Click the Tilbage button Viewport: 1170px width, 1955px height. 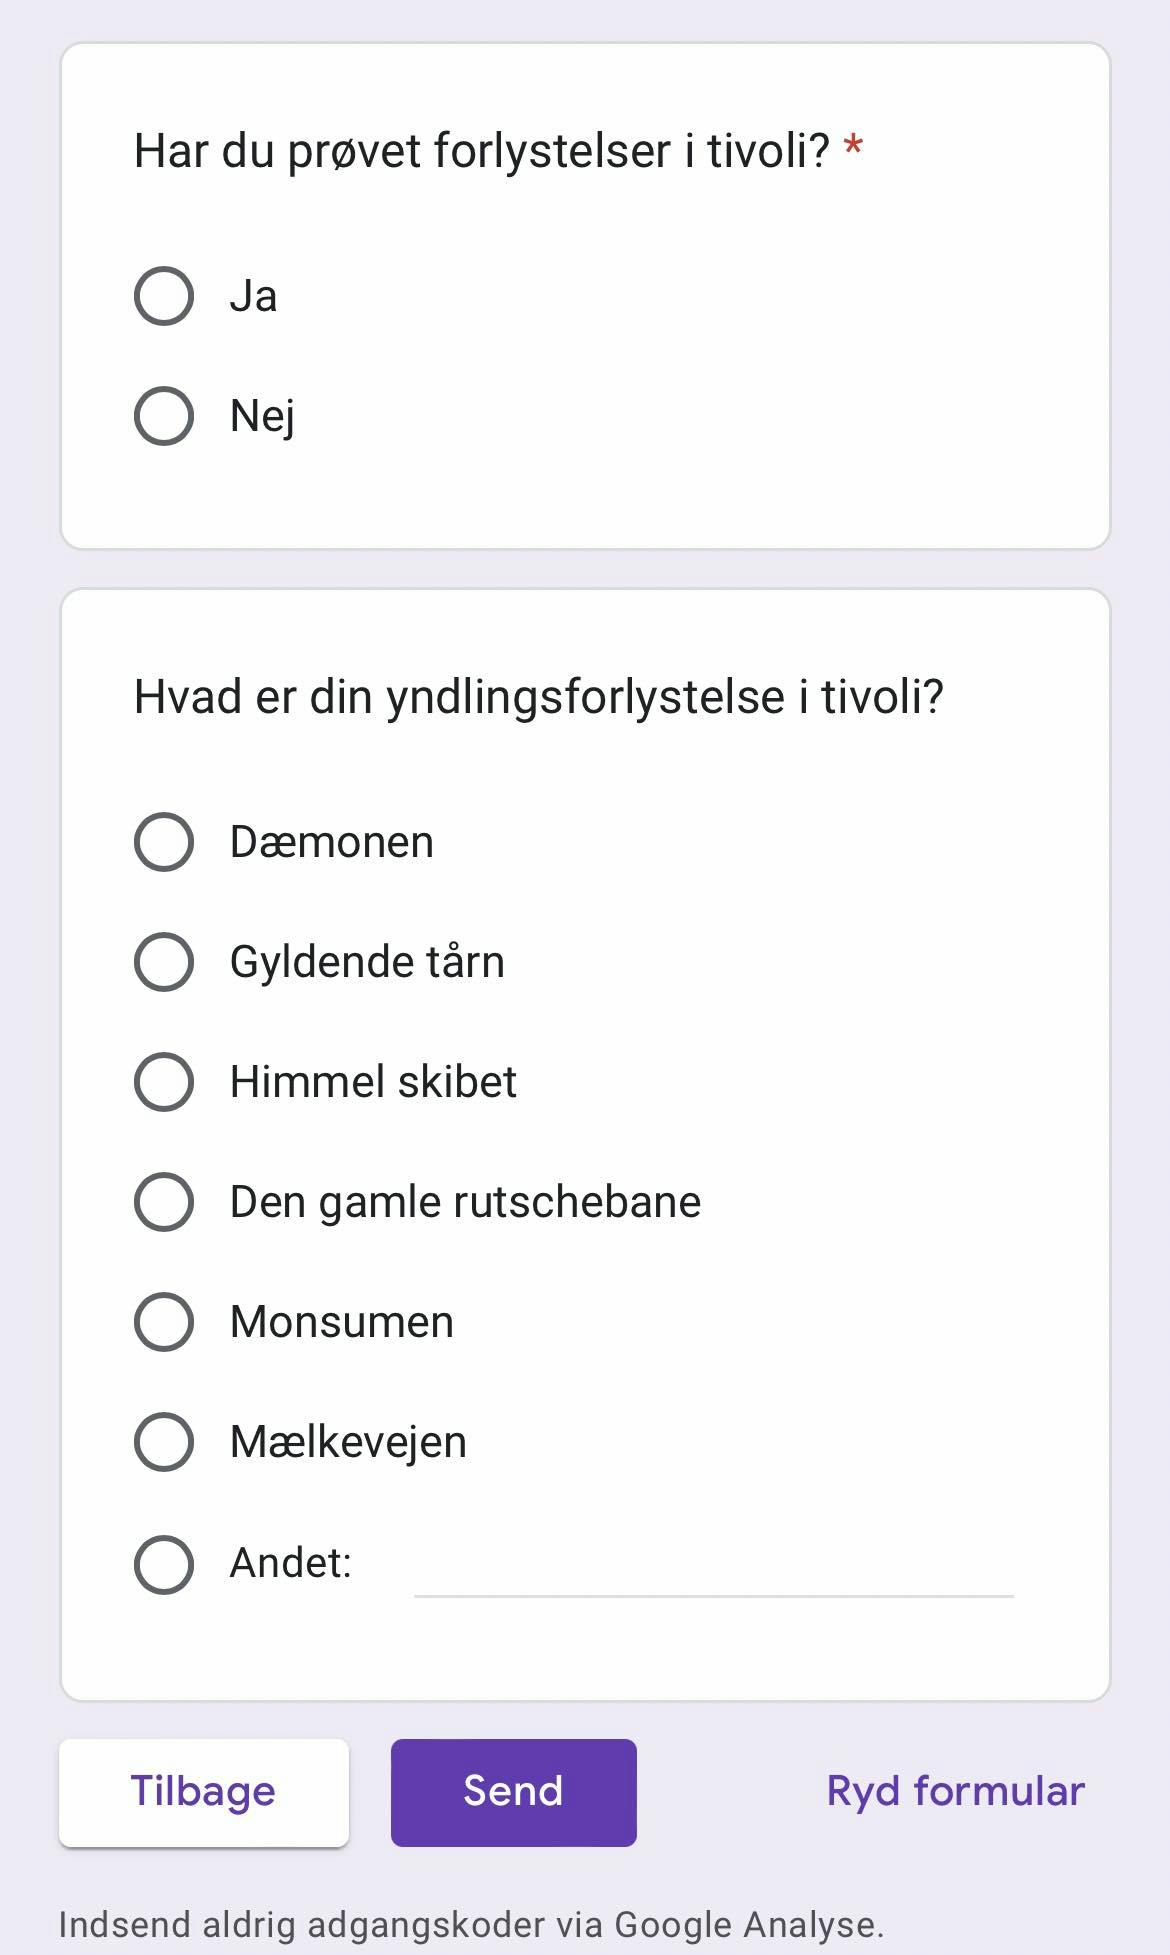(x=203, y=1792)
